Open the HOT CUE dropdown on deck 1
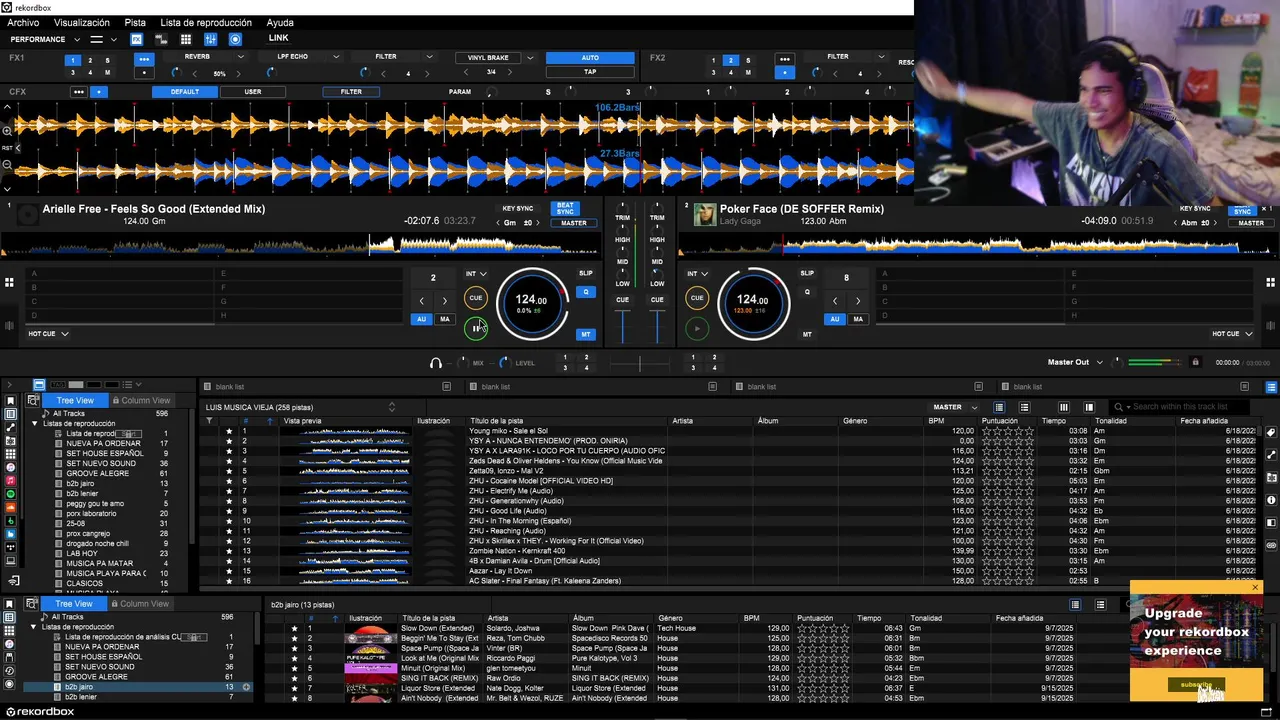1280x720 pixels. [48, 334]
